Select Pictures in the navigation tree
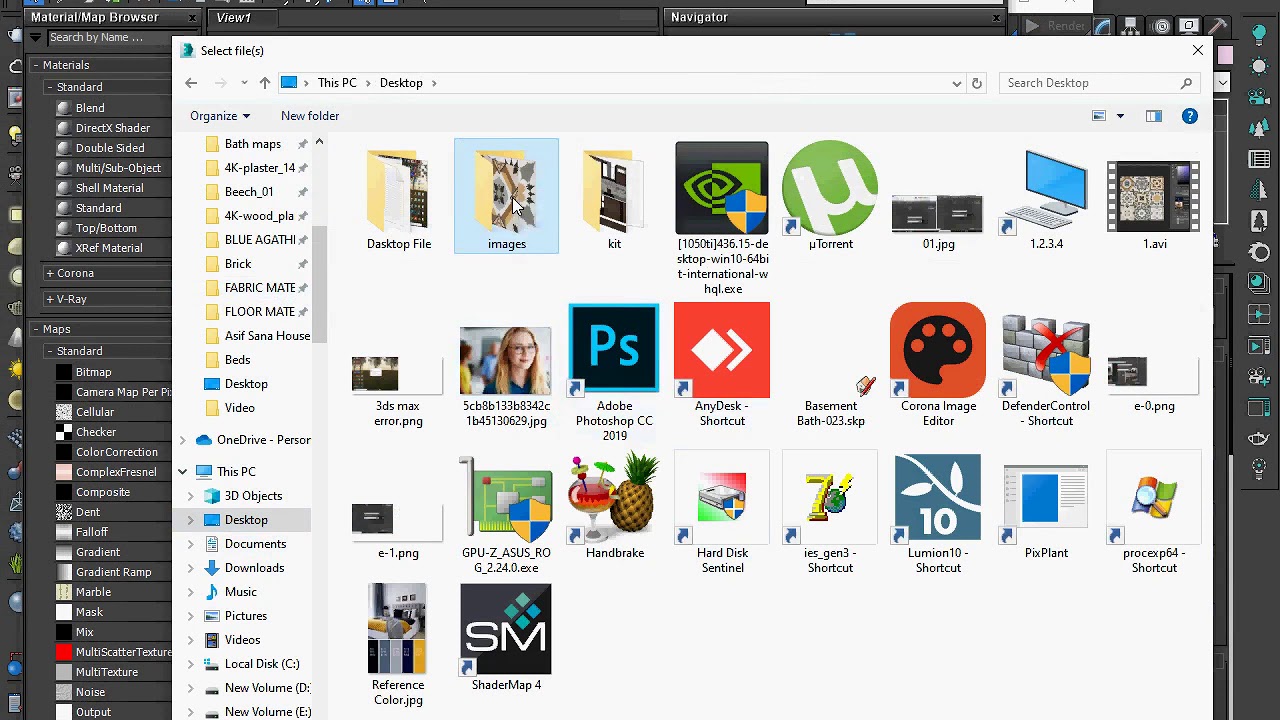The width and height of the screenshot is (1280, 720). tap(245, 616)
